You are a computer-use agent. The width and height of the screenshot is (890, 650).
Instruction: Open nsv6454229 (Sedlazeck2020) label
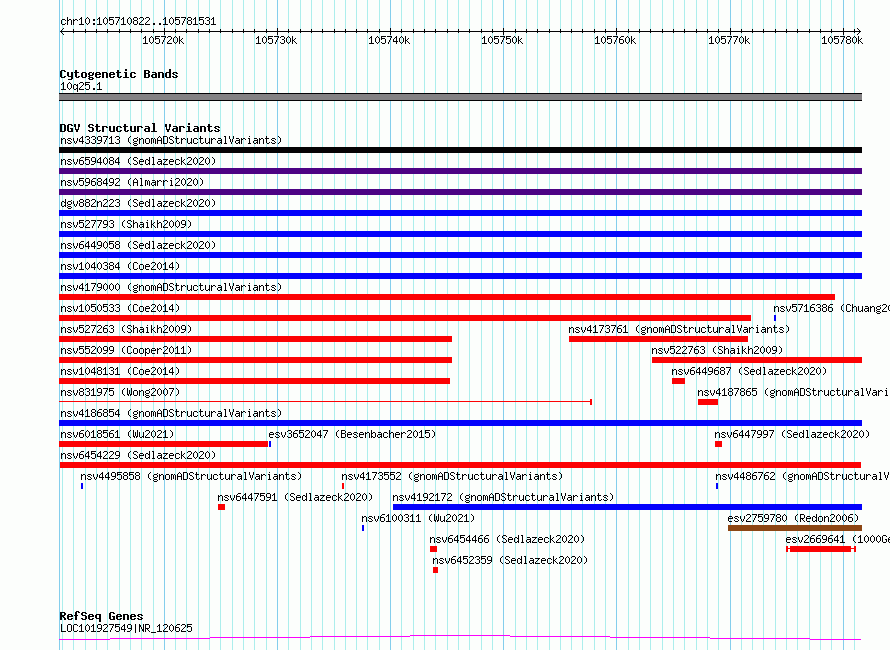click(138, 455)
